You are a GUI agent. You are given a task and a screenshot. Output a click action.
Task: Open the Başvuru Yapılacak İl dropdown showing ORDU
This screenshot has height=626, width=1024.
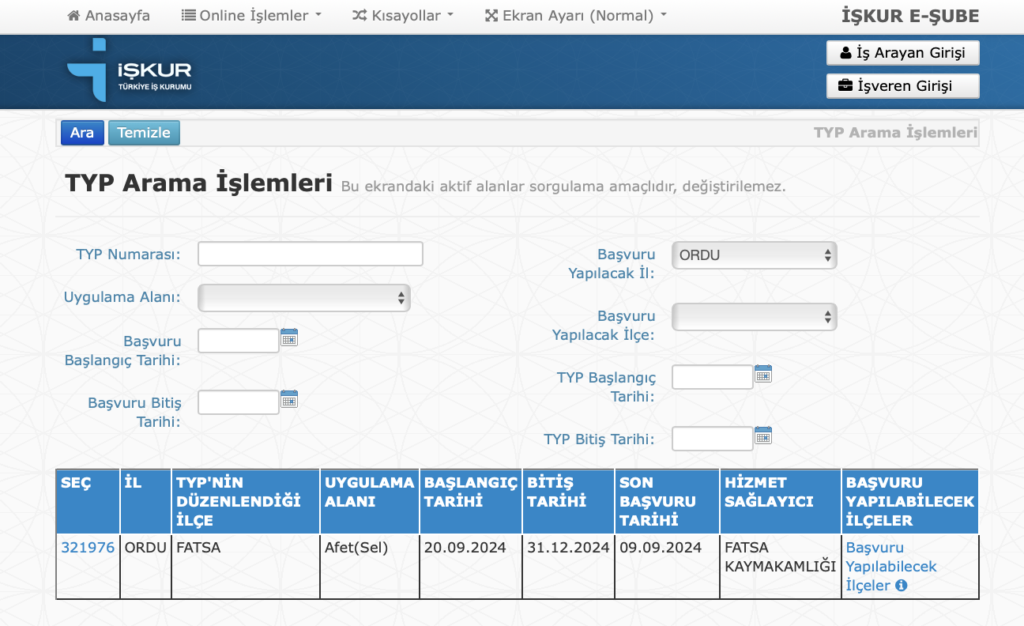(x=754, y=255)
